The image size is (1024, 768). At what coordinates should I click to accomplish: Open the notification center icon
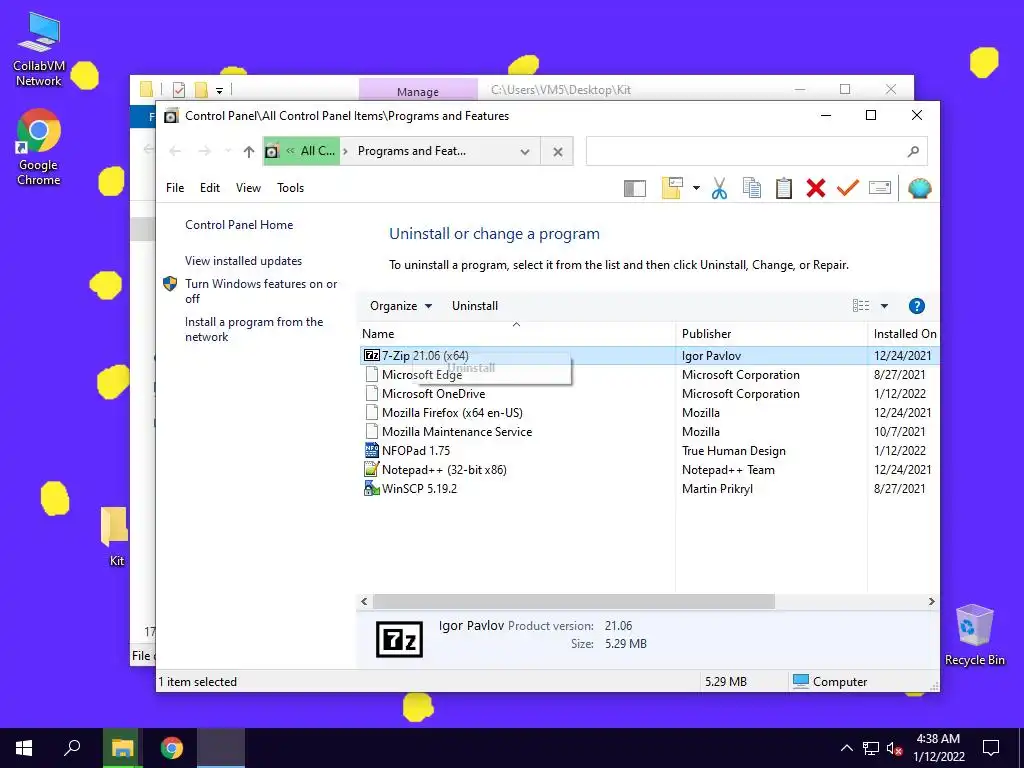click(x=991, y=748)
